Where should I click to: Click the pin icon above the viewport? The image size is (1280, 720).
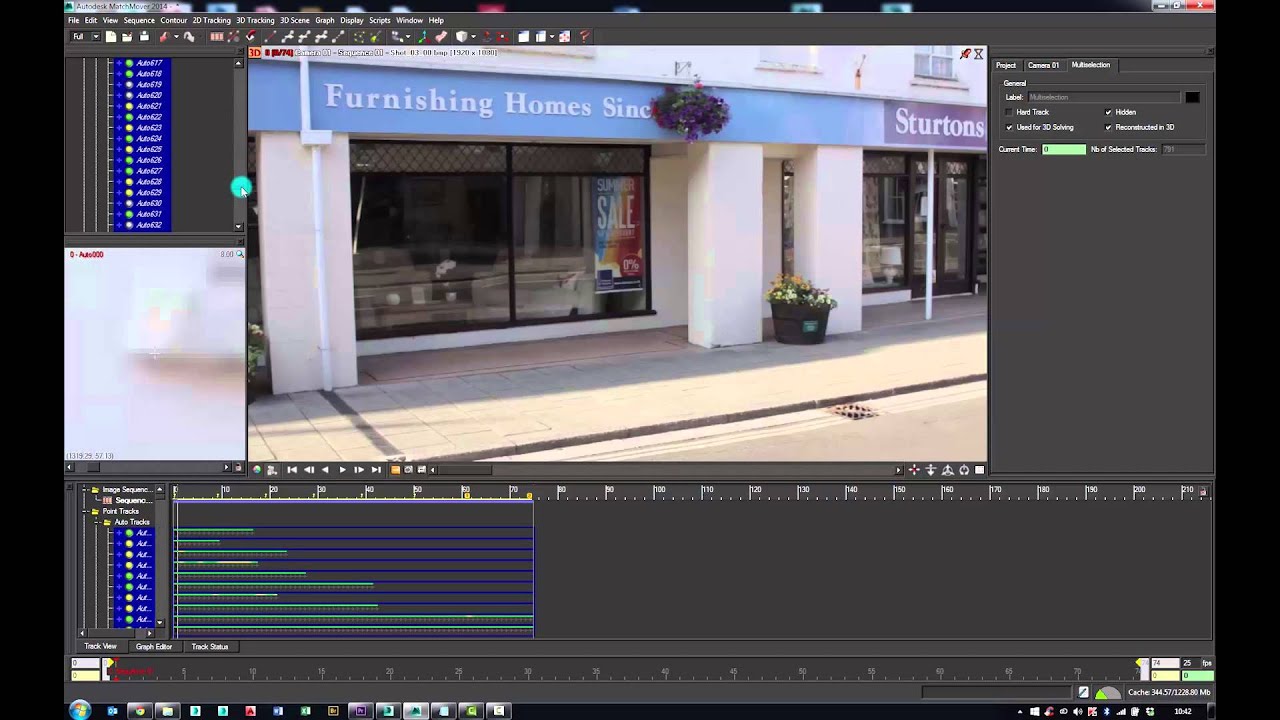pos(965,54)
